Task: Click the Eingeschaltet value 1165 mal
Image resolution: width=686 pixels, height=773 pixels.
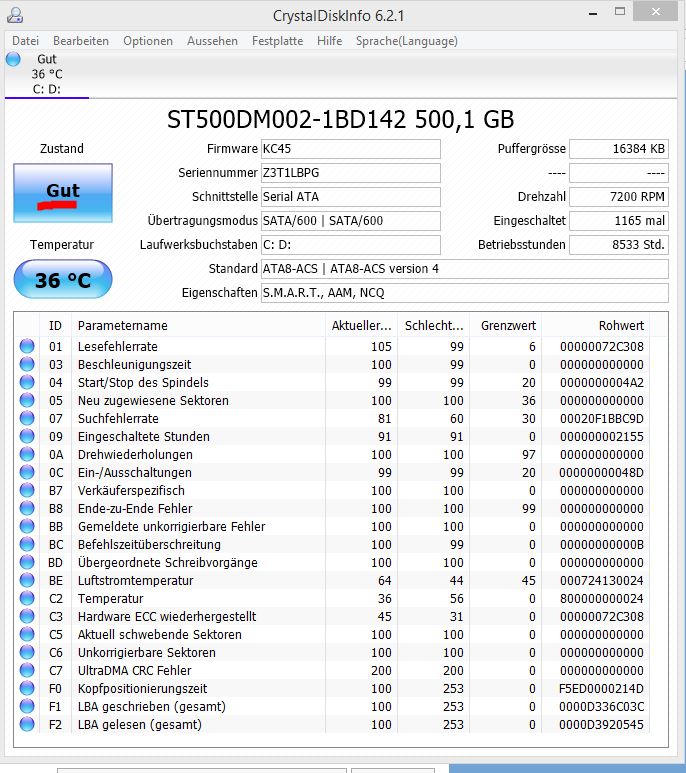Action: (x=619, y=221)
